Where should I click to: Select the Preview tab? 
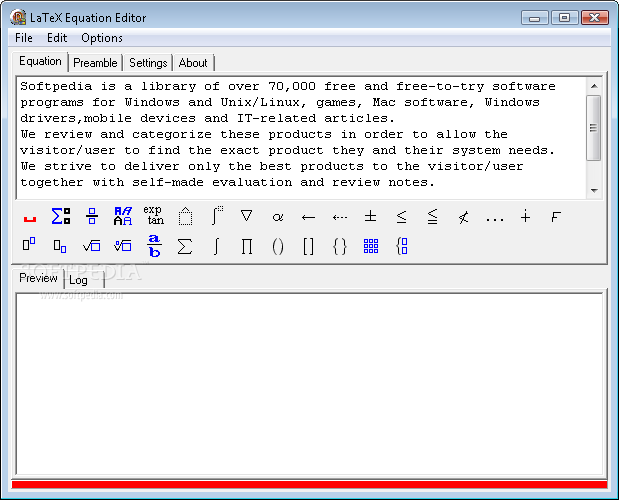click(38, 278)
